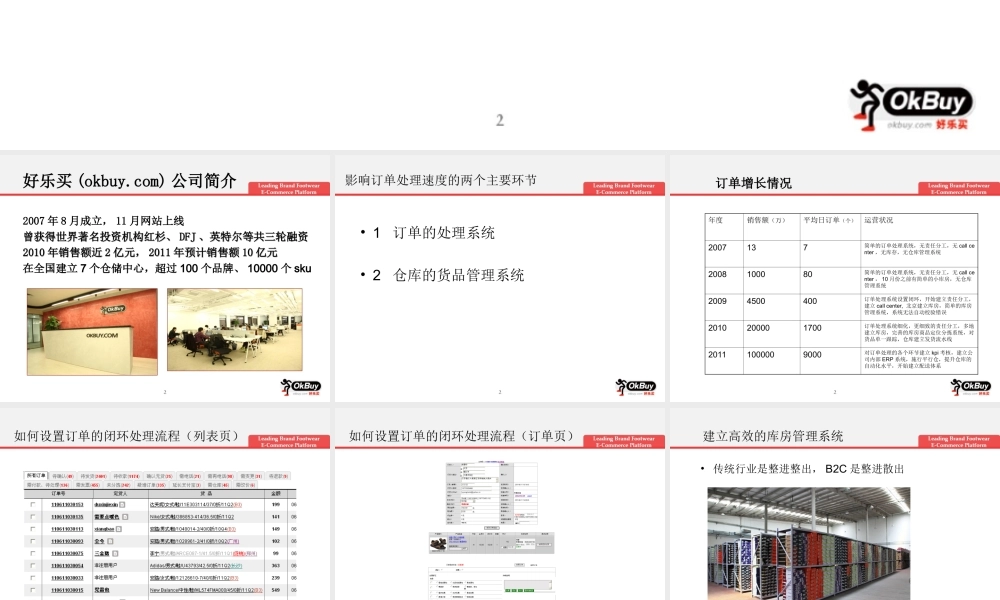Click the order number link 119619030135
The image size is (1000, 600).
tap(66, 519)
